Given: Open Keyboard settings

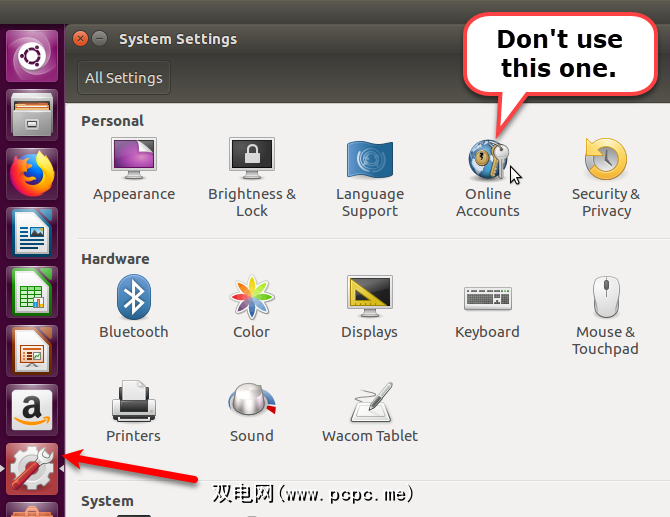Looking at the screenshot, I should tap(488, 312).
